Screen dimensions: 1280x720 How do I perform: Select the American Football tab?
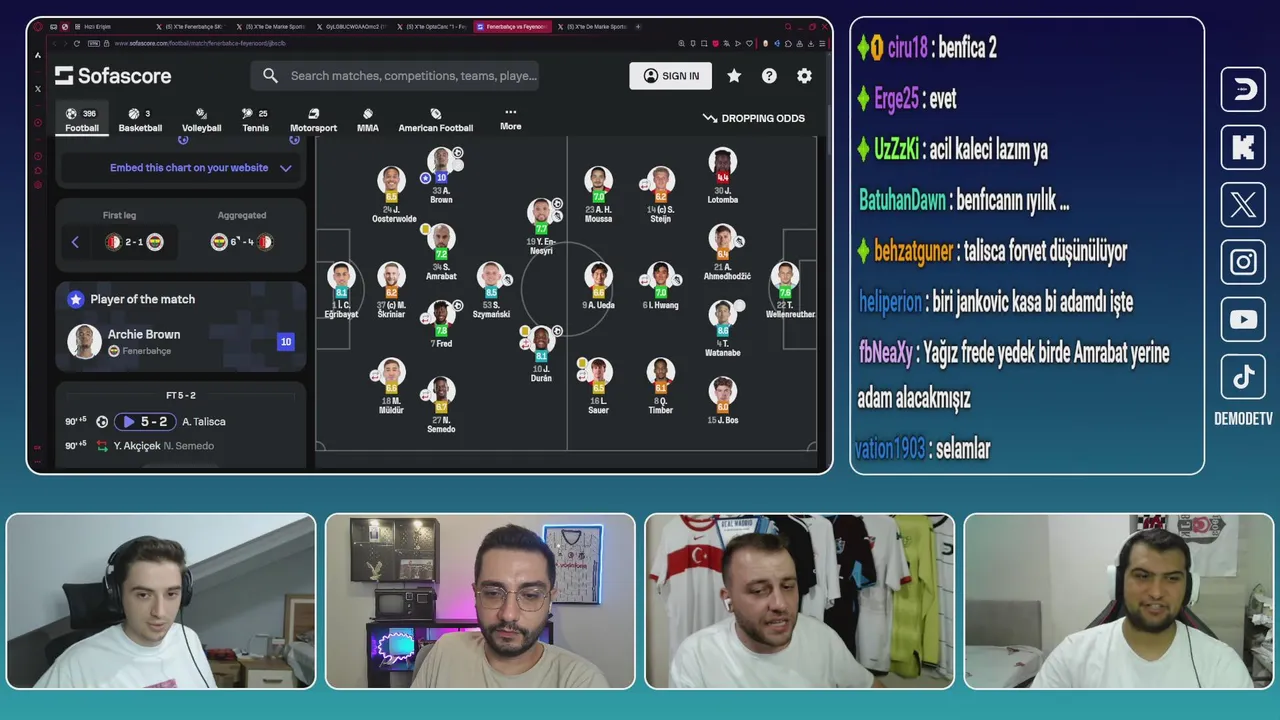[x=436, y=120]
